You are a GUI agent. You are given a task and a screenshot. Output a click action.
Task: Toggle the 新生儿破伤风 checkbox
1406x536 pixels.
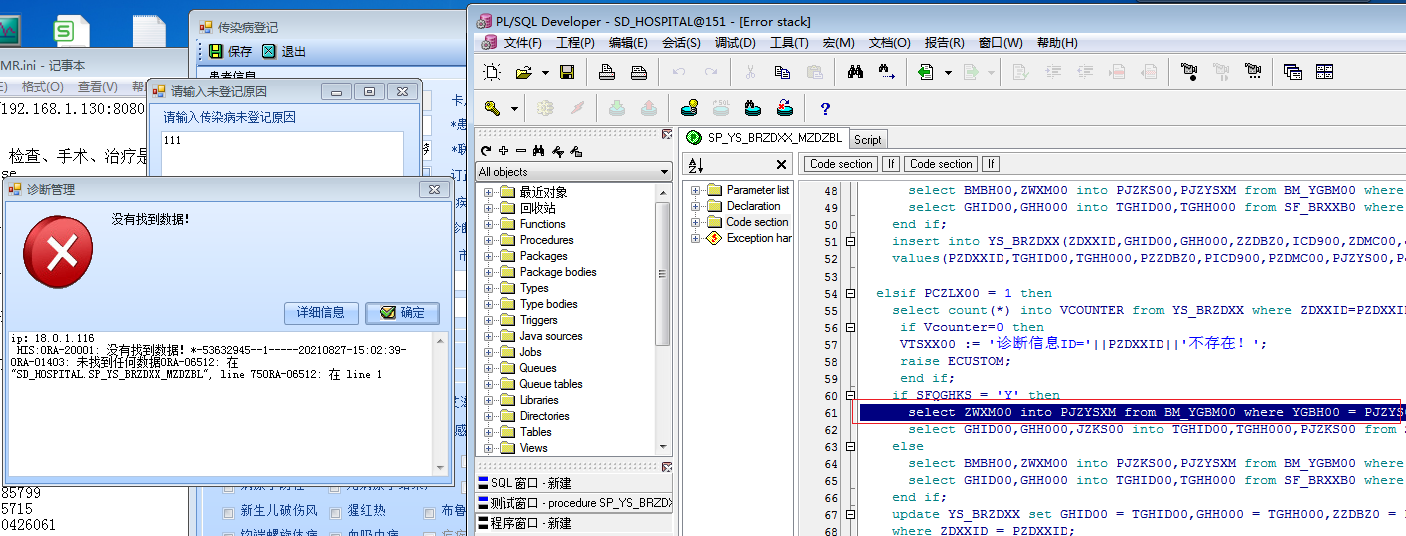[229, 511]
